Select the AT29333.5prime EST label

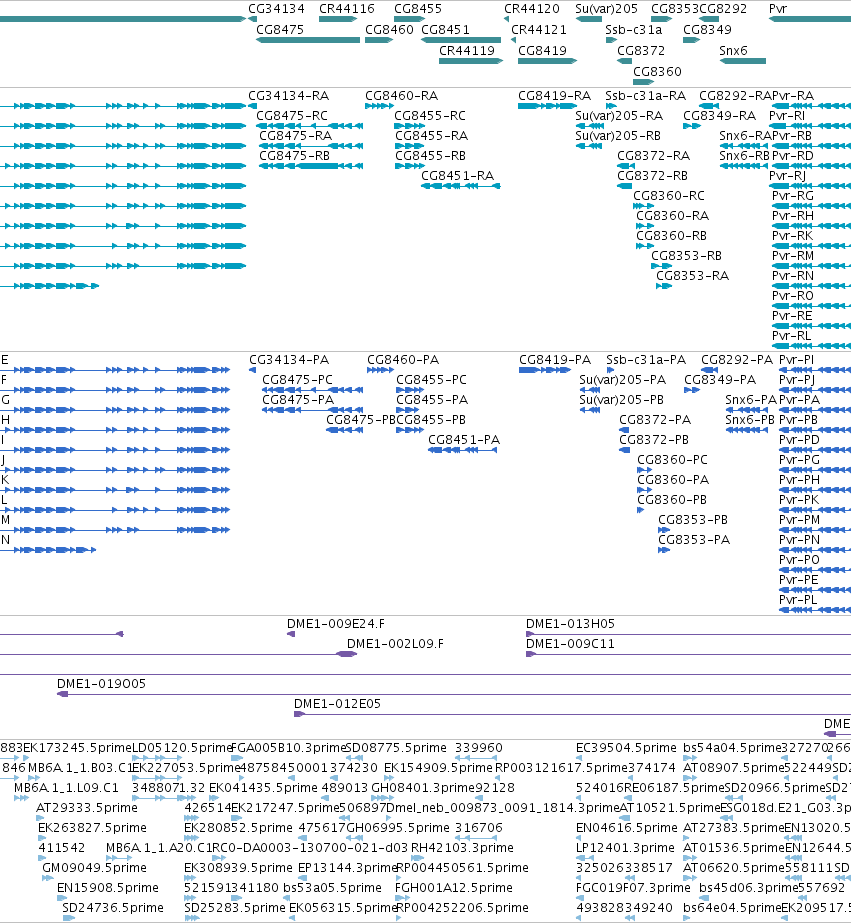click(x=87, y=808)
